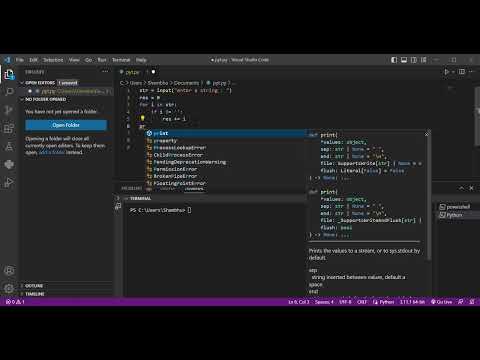
Task: Open Explorer panel More Actions ellipsis
Action: pyautogui.click(x=105, y=71)
